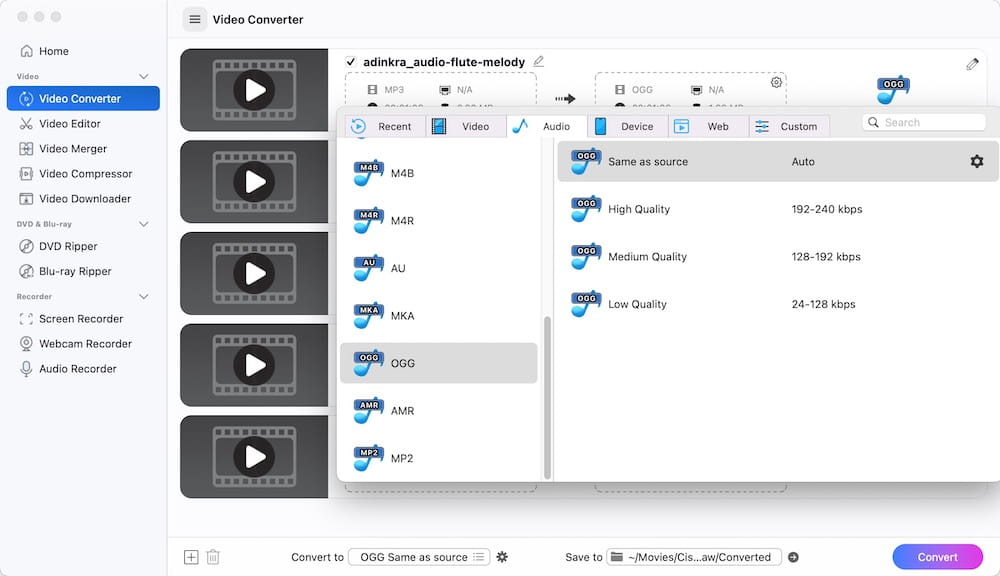Collapse the Recorder sidebar section
The height and width of the screenshot is (576, 1000).
pyautogui.click(x=143, y=297)
